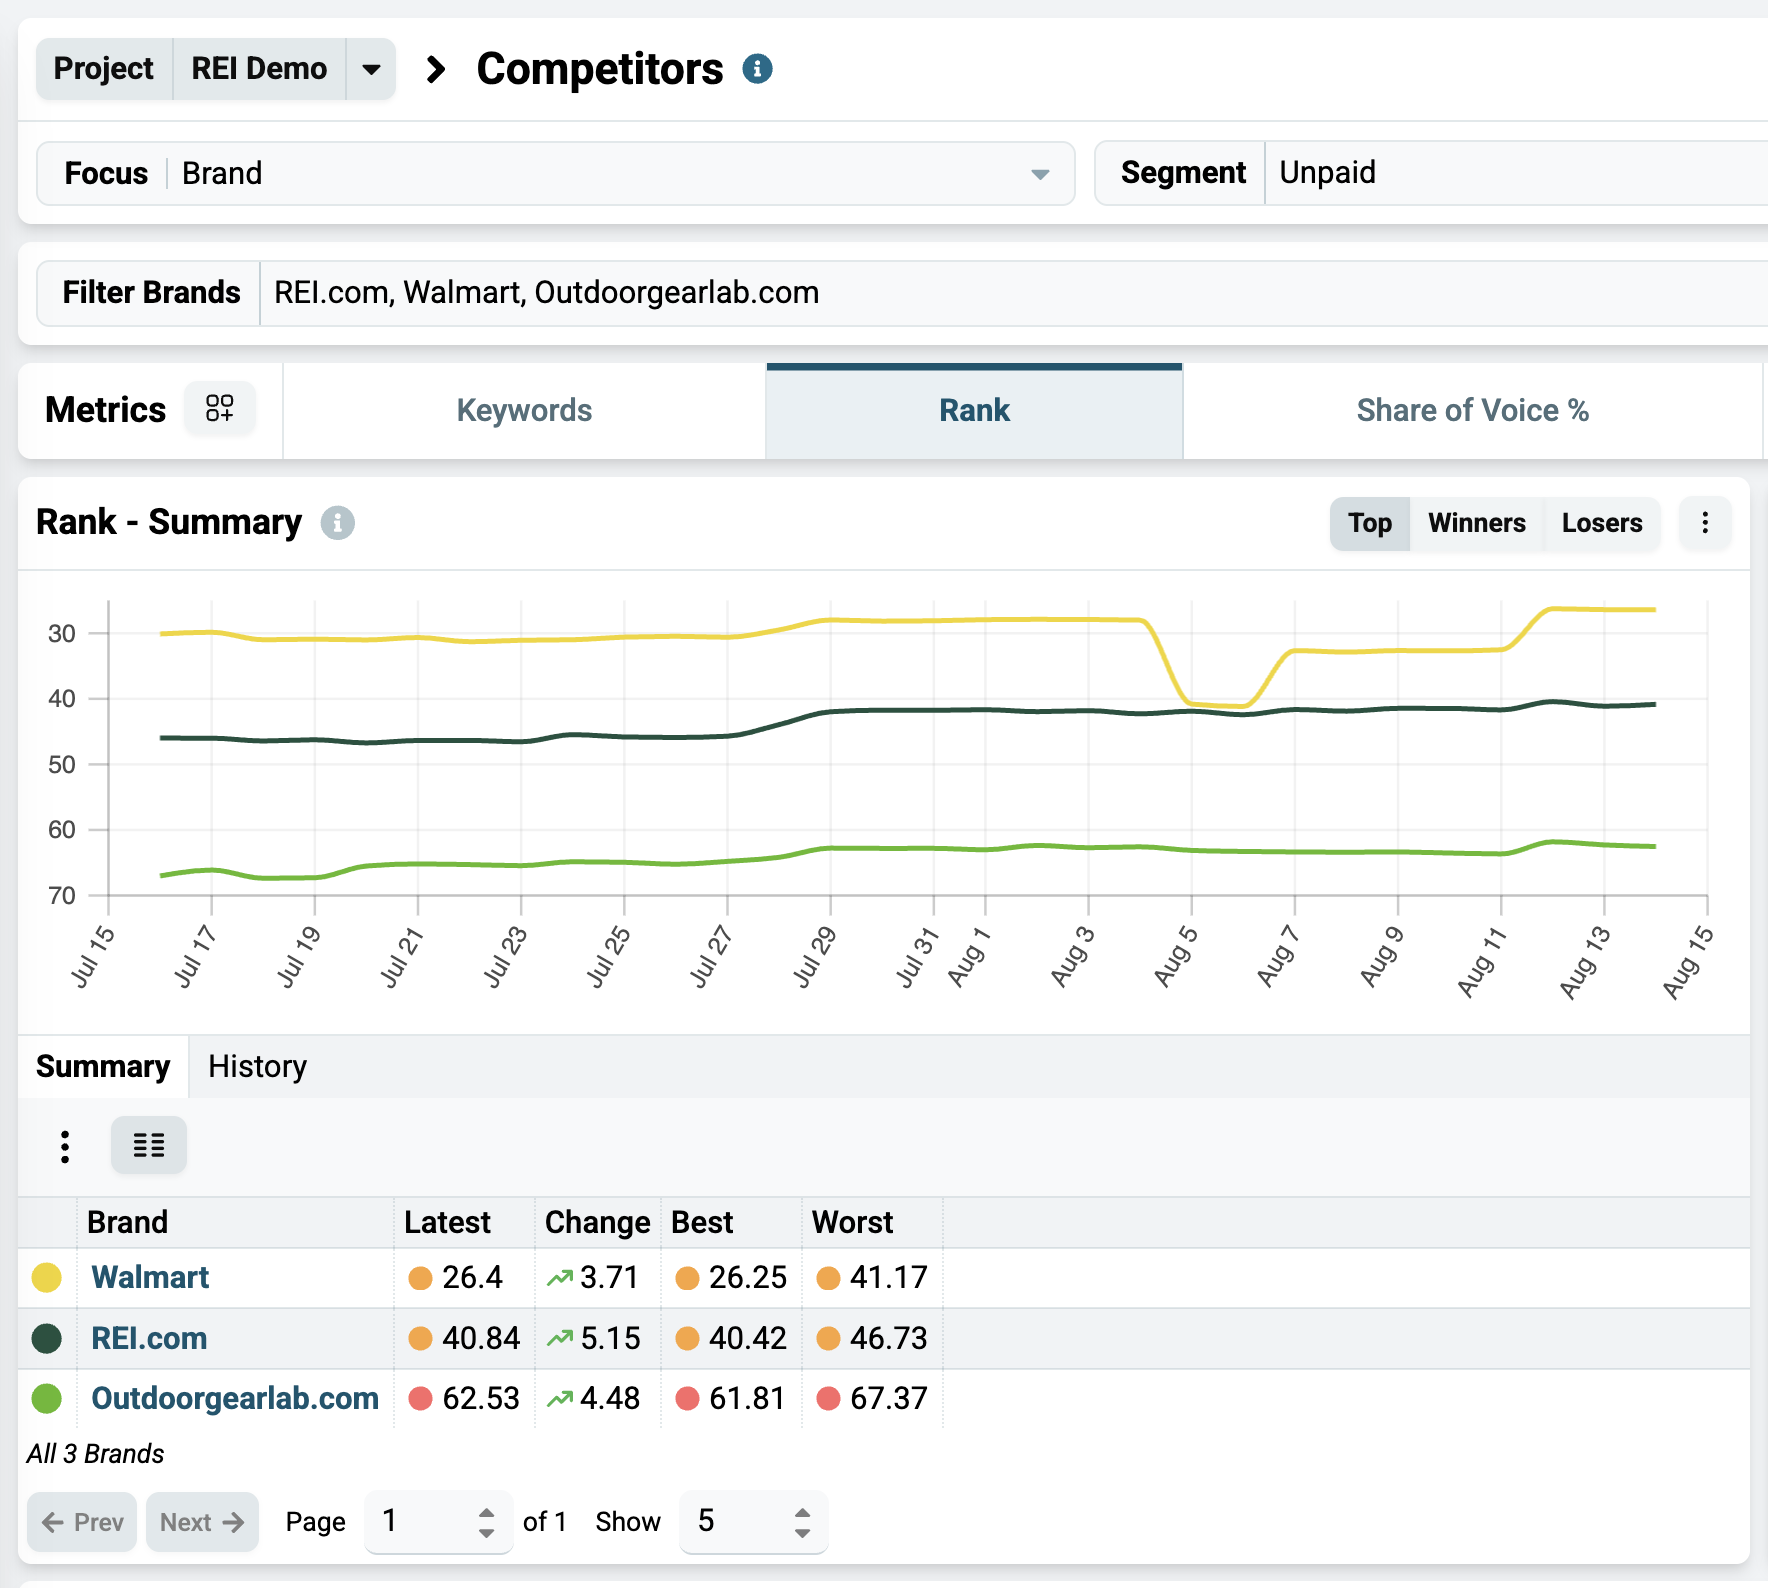Open the Outdoorgearlab.com brand link

coord(235,1398)
